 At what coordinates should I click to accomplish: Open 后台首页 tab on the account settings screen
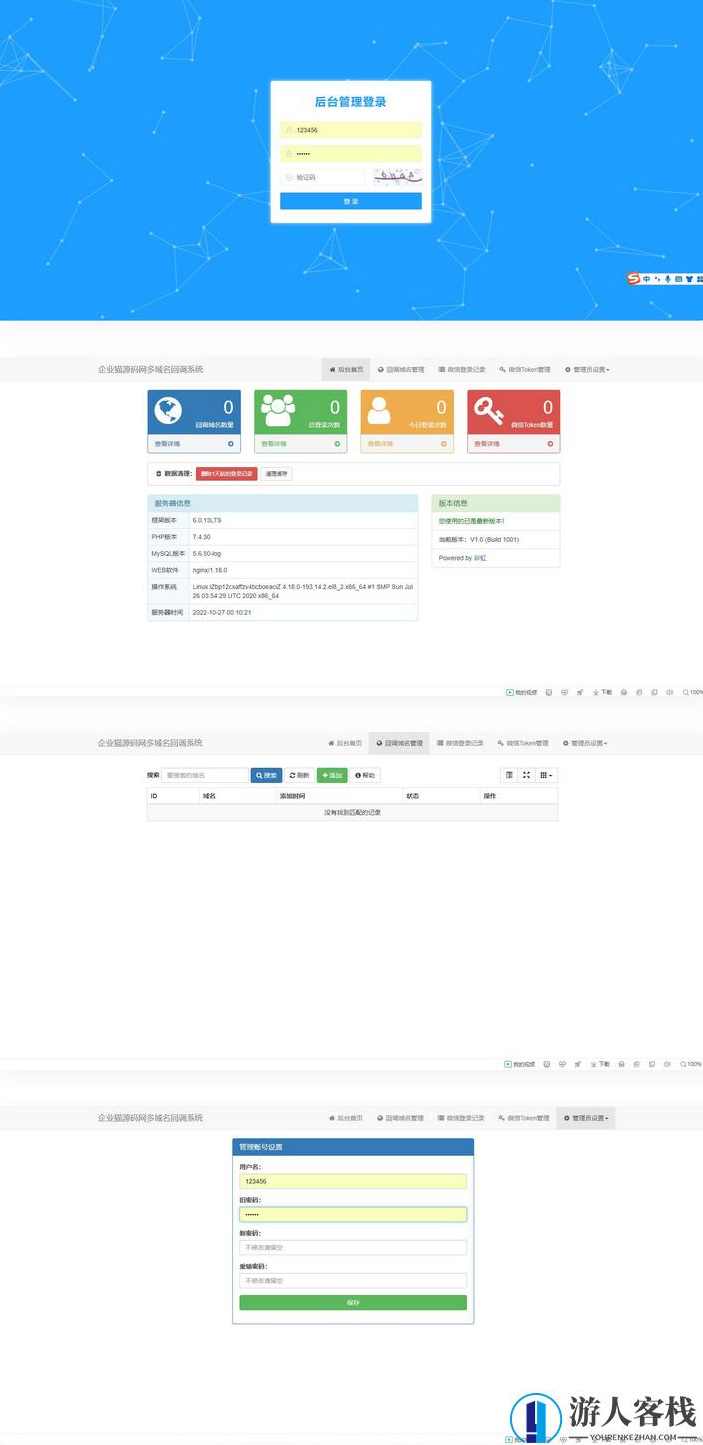pos(344,1118)
